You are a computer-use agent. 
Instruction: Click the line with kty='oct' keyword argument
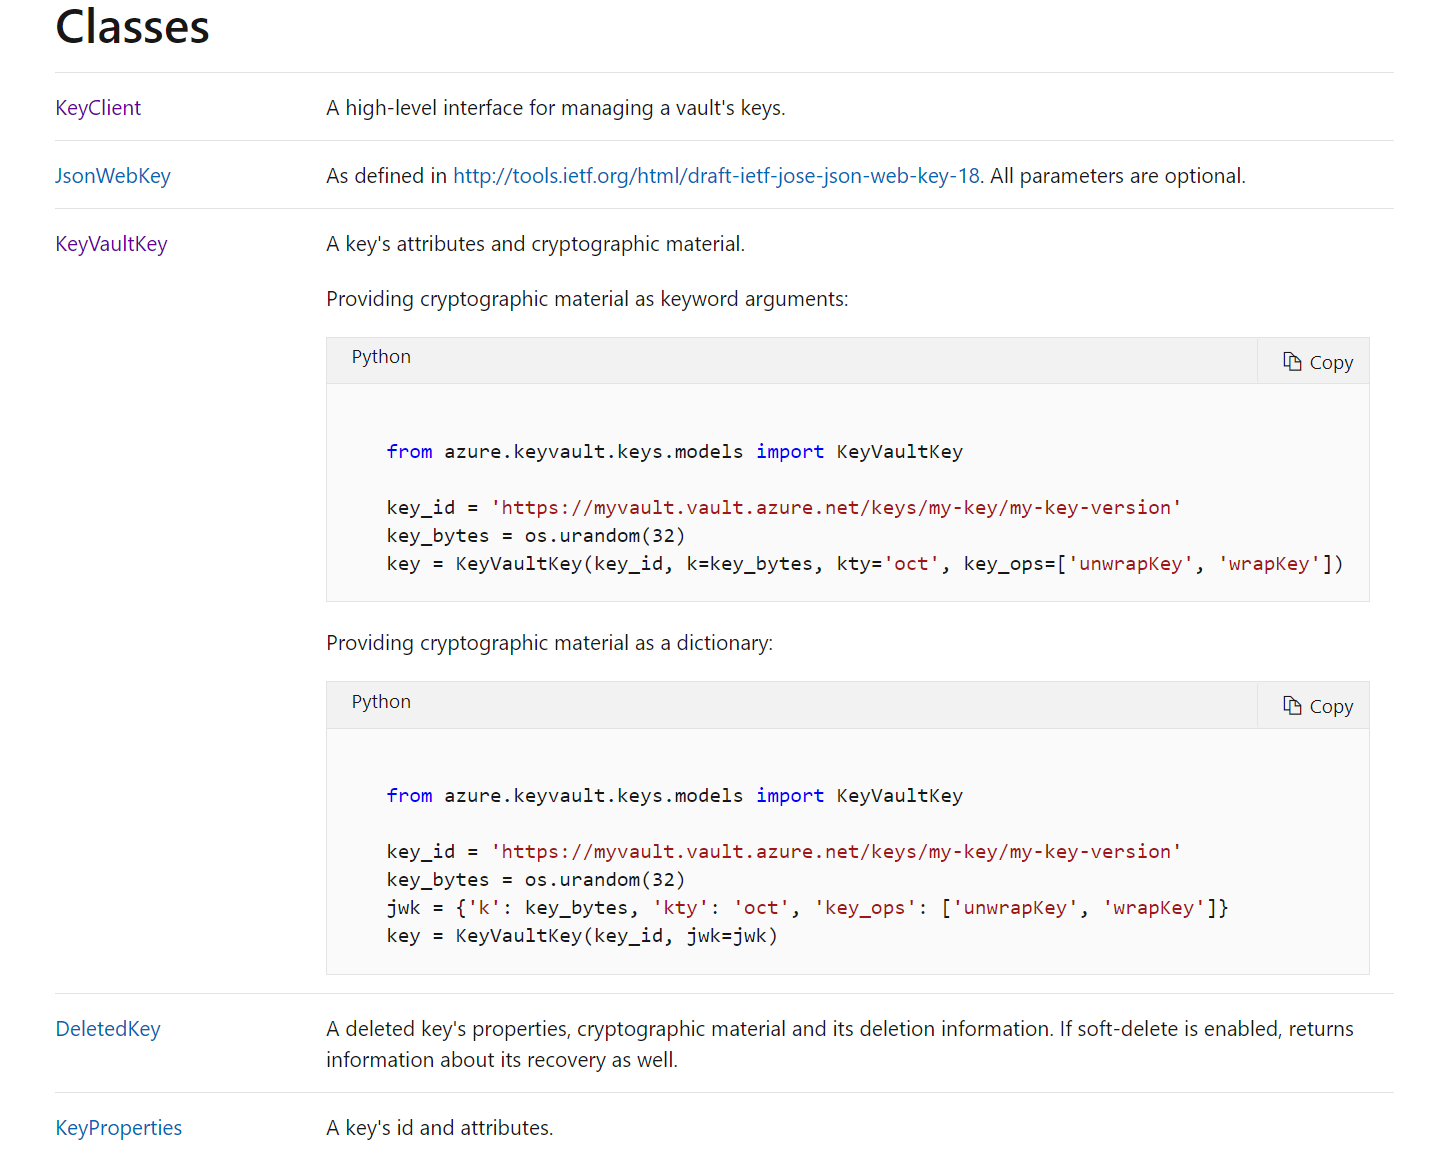(864, 564)
